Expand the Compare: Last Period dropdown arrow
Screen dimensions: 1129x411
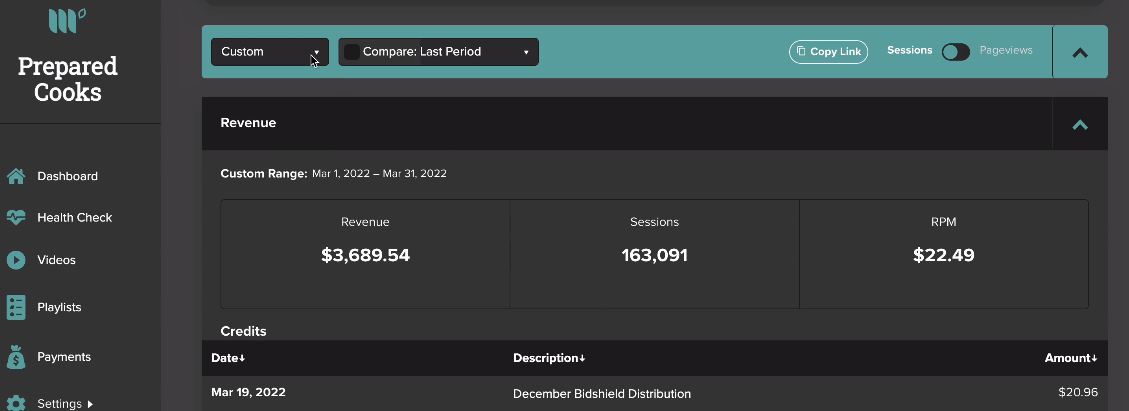tap(526, 53)
